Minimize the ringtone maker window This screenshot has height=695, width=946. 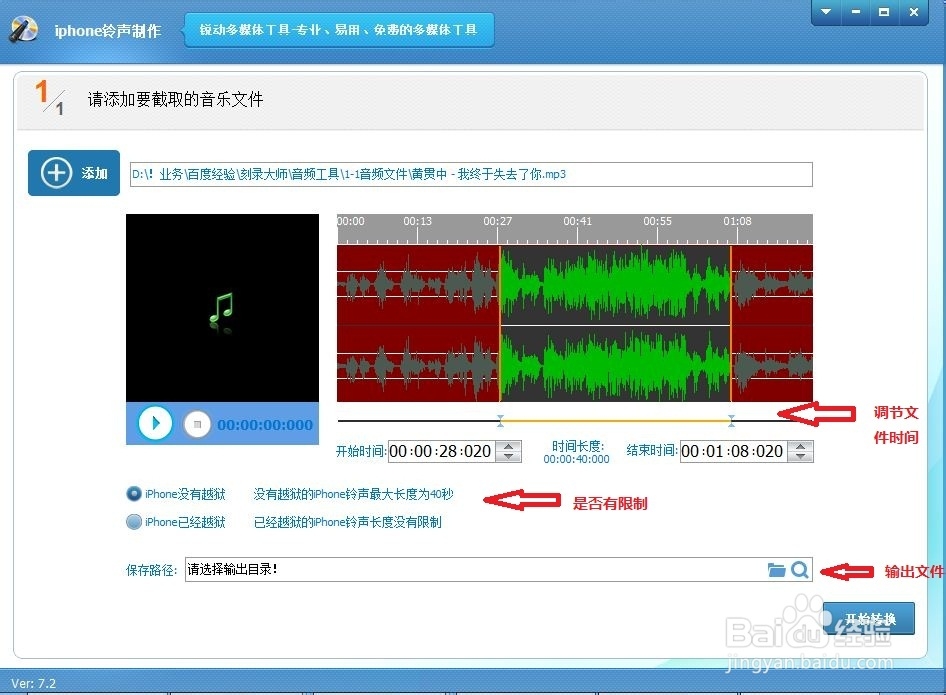point(856,11)
